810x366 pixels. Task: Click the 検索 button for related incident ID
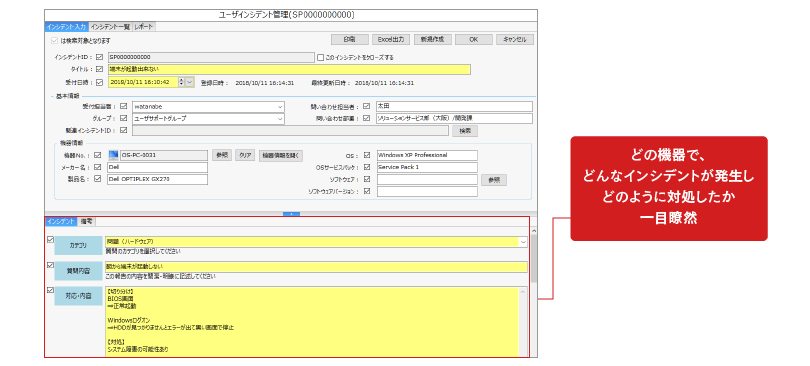tap(465, 131)
